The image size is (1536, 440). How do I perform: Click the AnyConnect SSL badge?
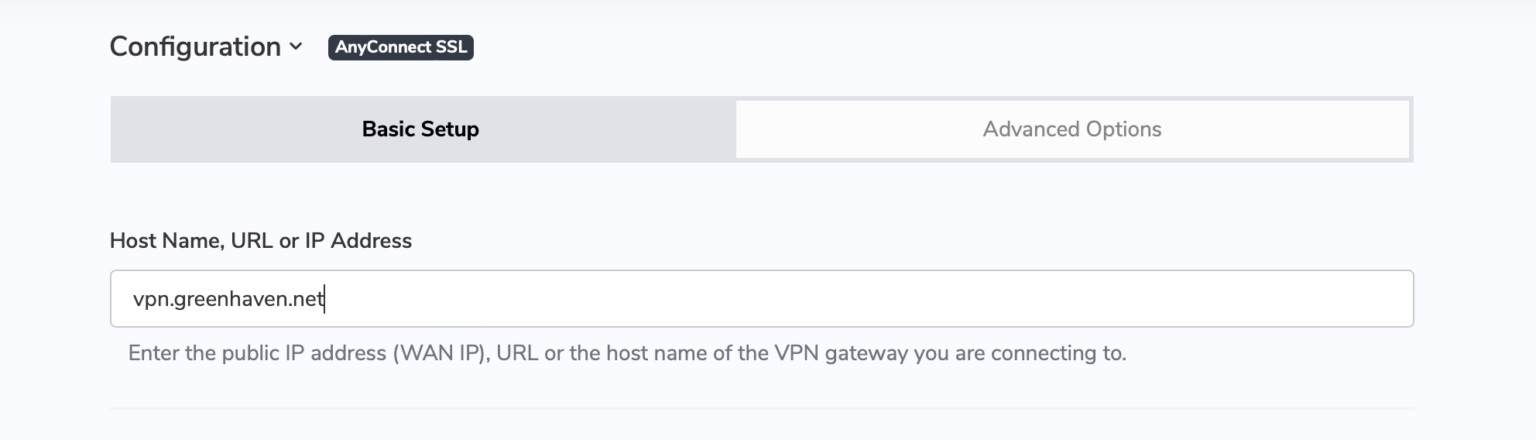pyautogui.click(x=400, y=47)
